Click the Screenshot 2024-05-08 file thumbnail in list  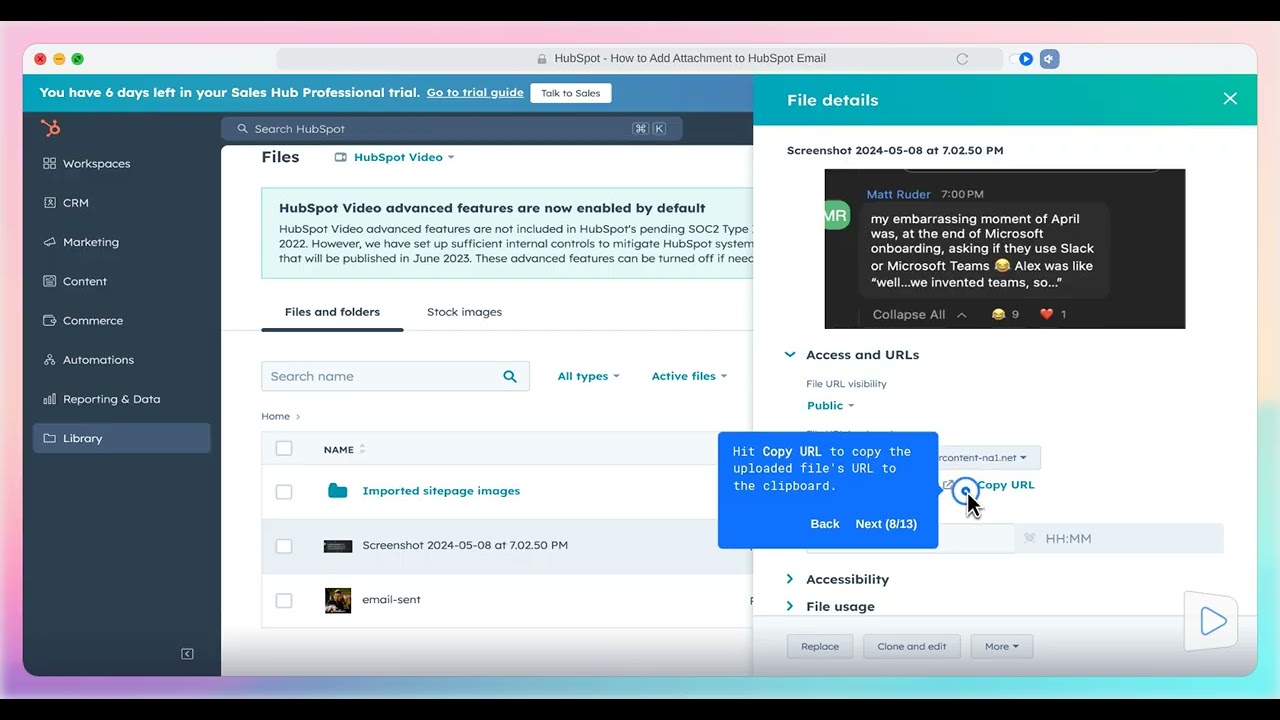338,546
